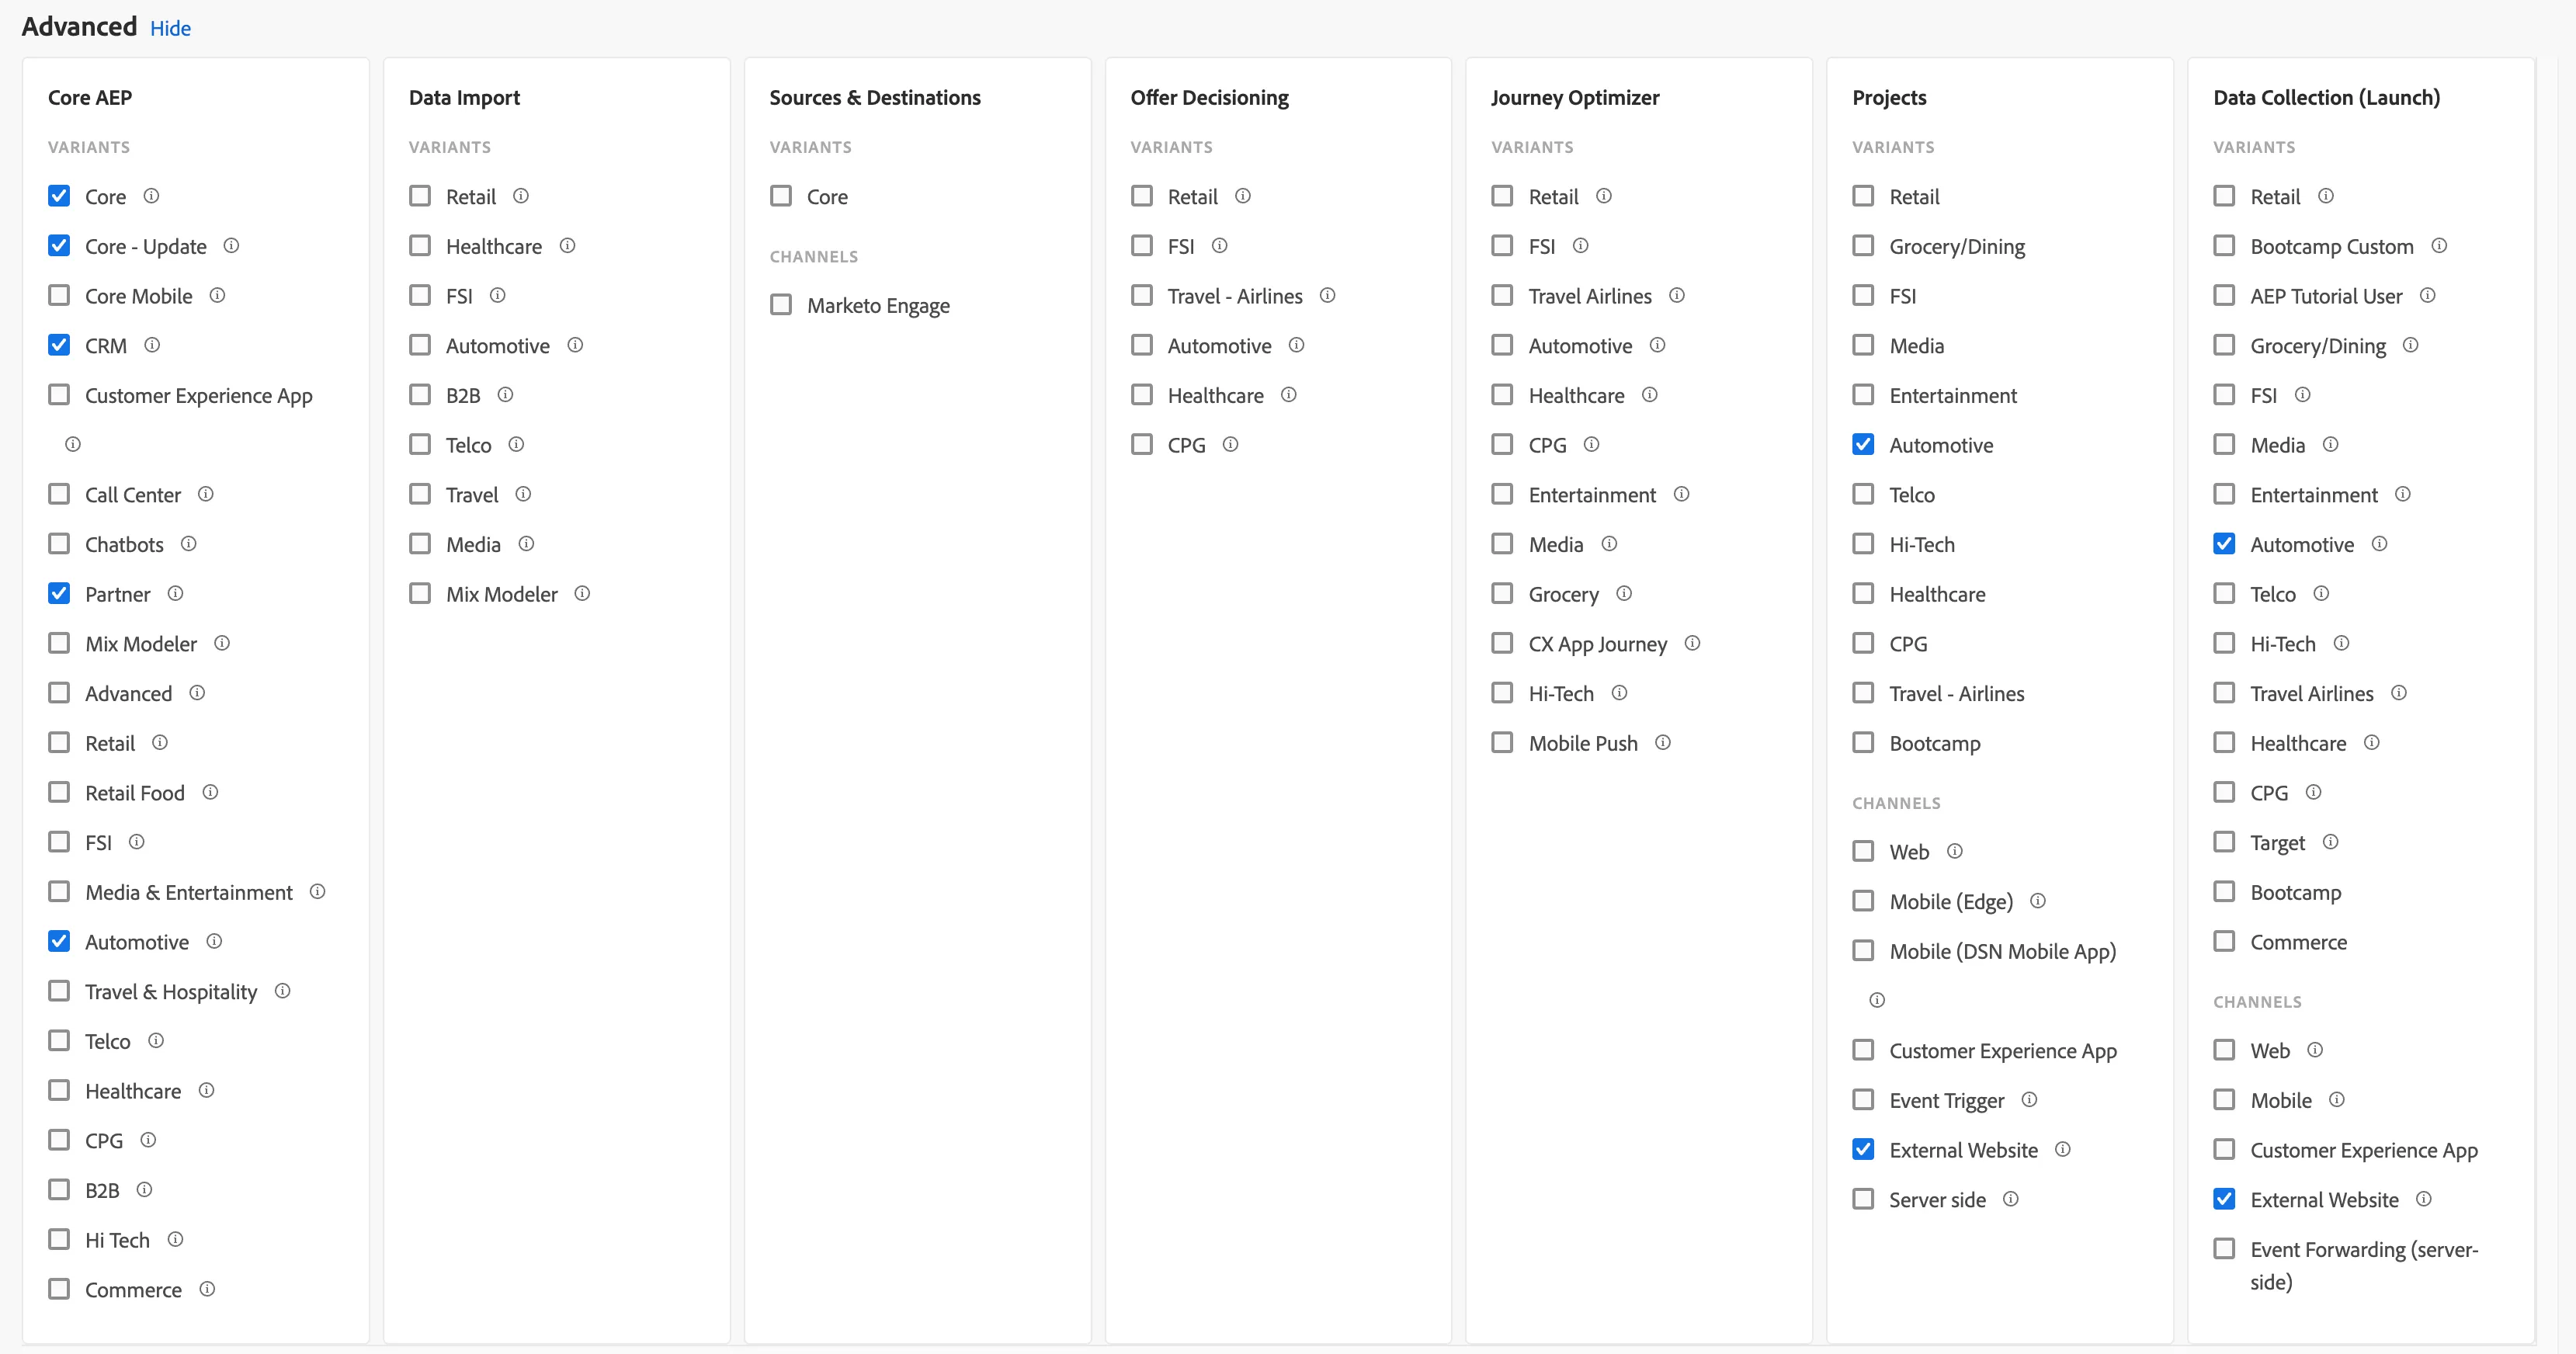Click info icon next to Travel & Hospitality
The width and height of the screenshot is (2576, 1354).
pyautogui.click(x=282, y=990)
